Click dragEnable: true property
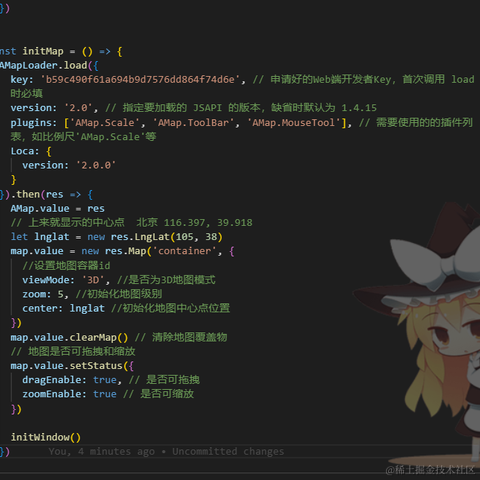The image size is (480, 480). [x=69, y=380]
